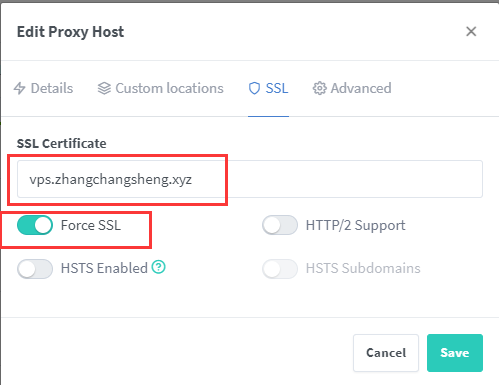Go to the Advanced tab
499x385 pixels.
(x=352, y=88)
